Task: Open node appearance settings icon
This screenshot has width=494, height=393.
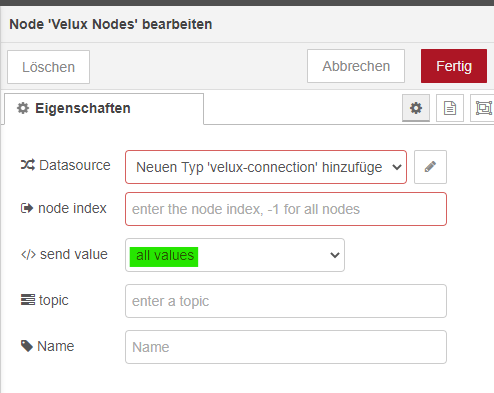Action: pos(483,108)
